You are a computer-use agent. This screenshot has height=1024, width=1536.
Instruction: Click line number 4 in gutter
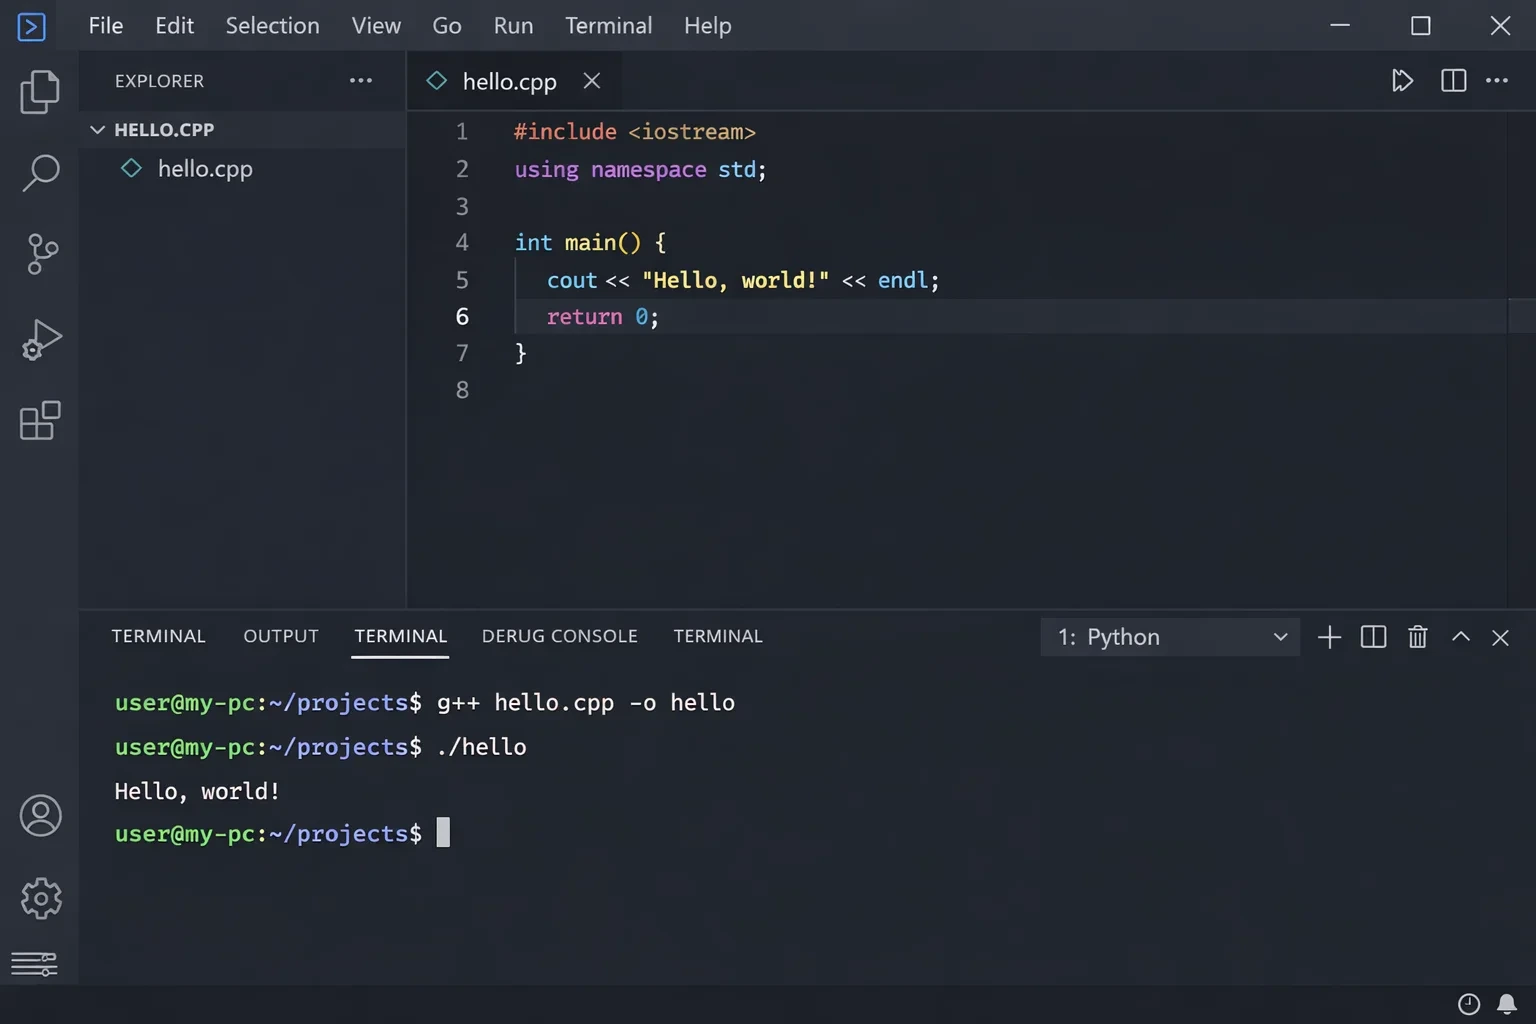click(x=462, y=243)
